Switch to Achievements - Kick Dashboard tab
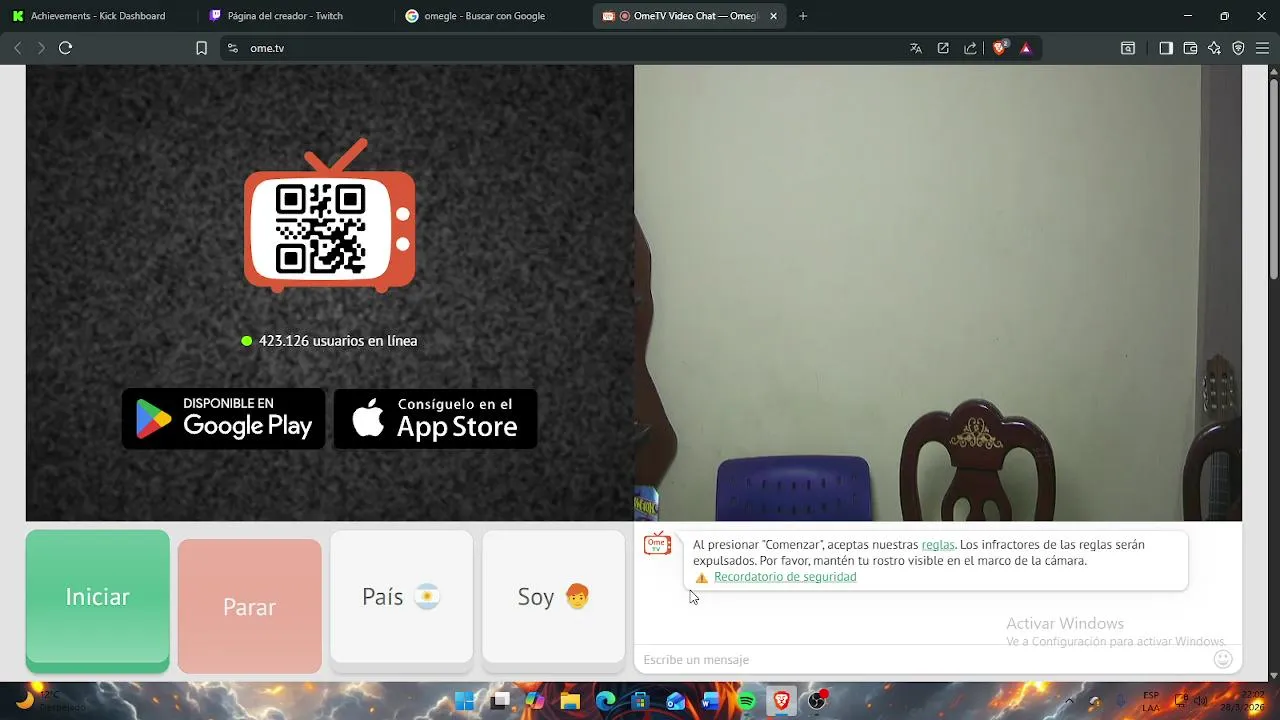This screenshot has height=720, width=1280. pyautogui.click(x=97, y=16)
